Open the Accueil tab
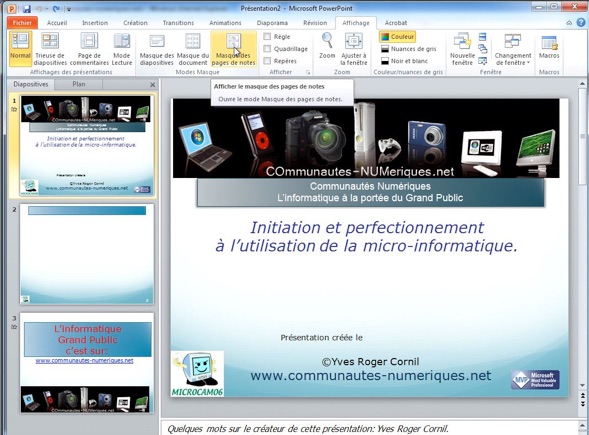Viewport: 589px width, 435px height. [x=57, y=23]
